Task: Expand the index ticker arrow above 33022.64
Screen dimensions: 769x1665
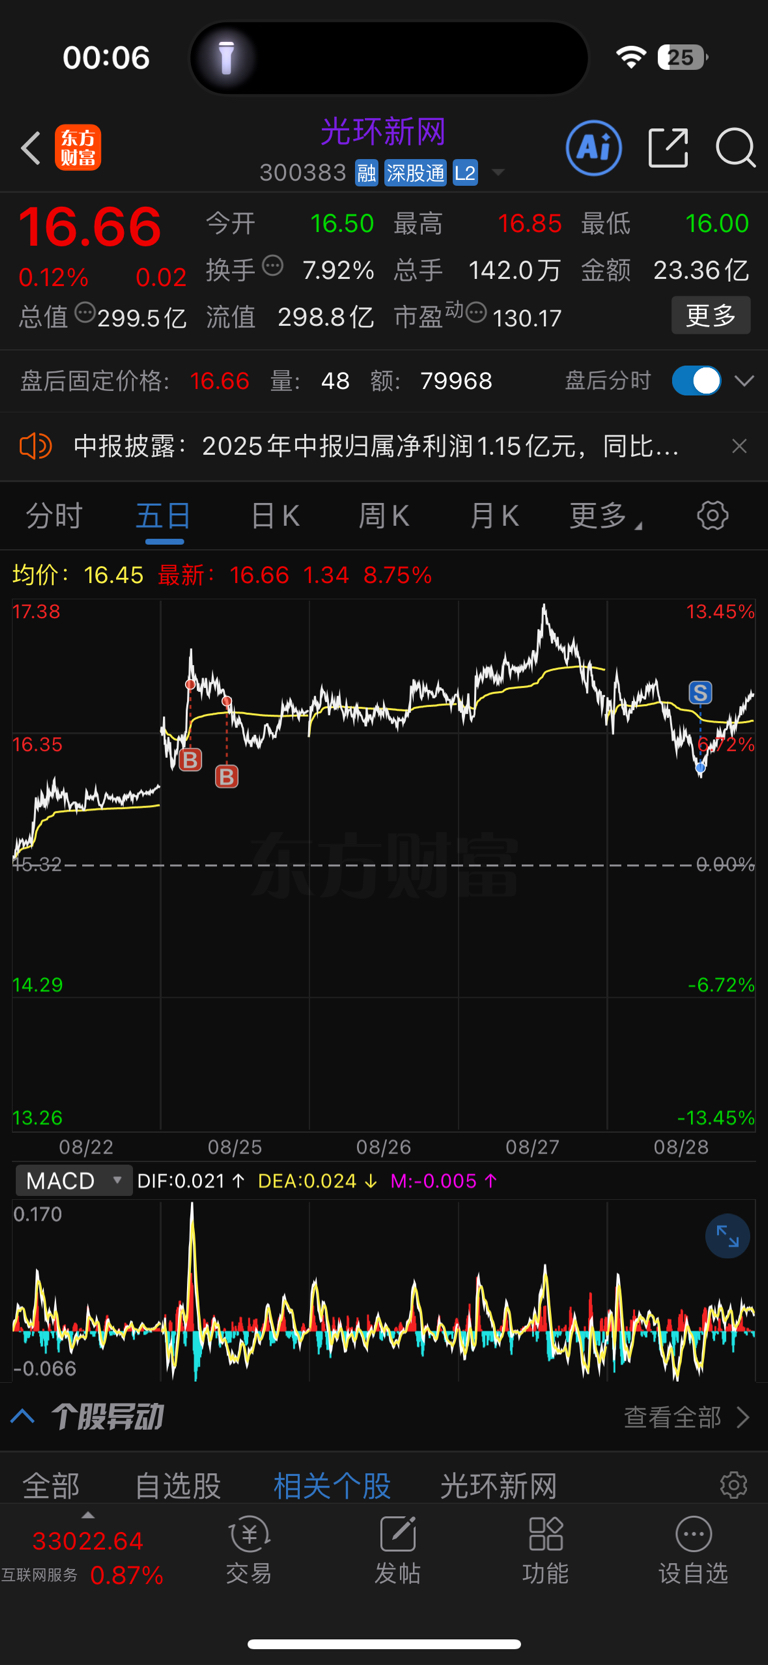Action: click(88, 1515)
